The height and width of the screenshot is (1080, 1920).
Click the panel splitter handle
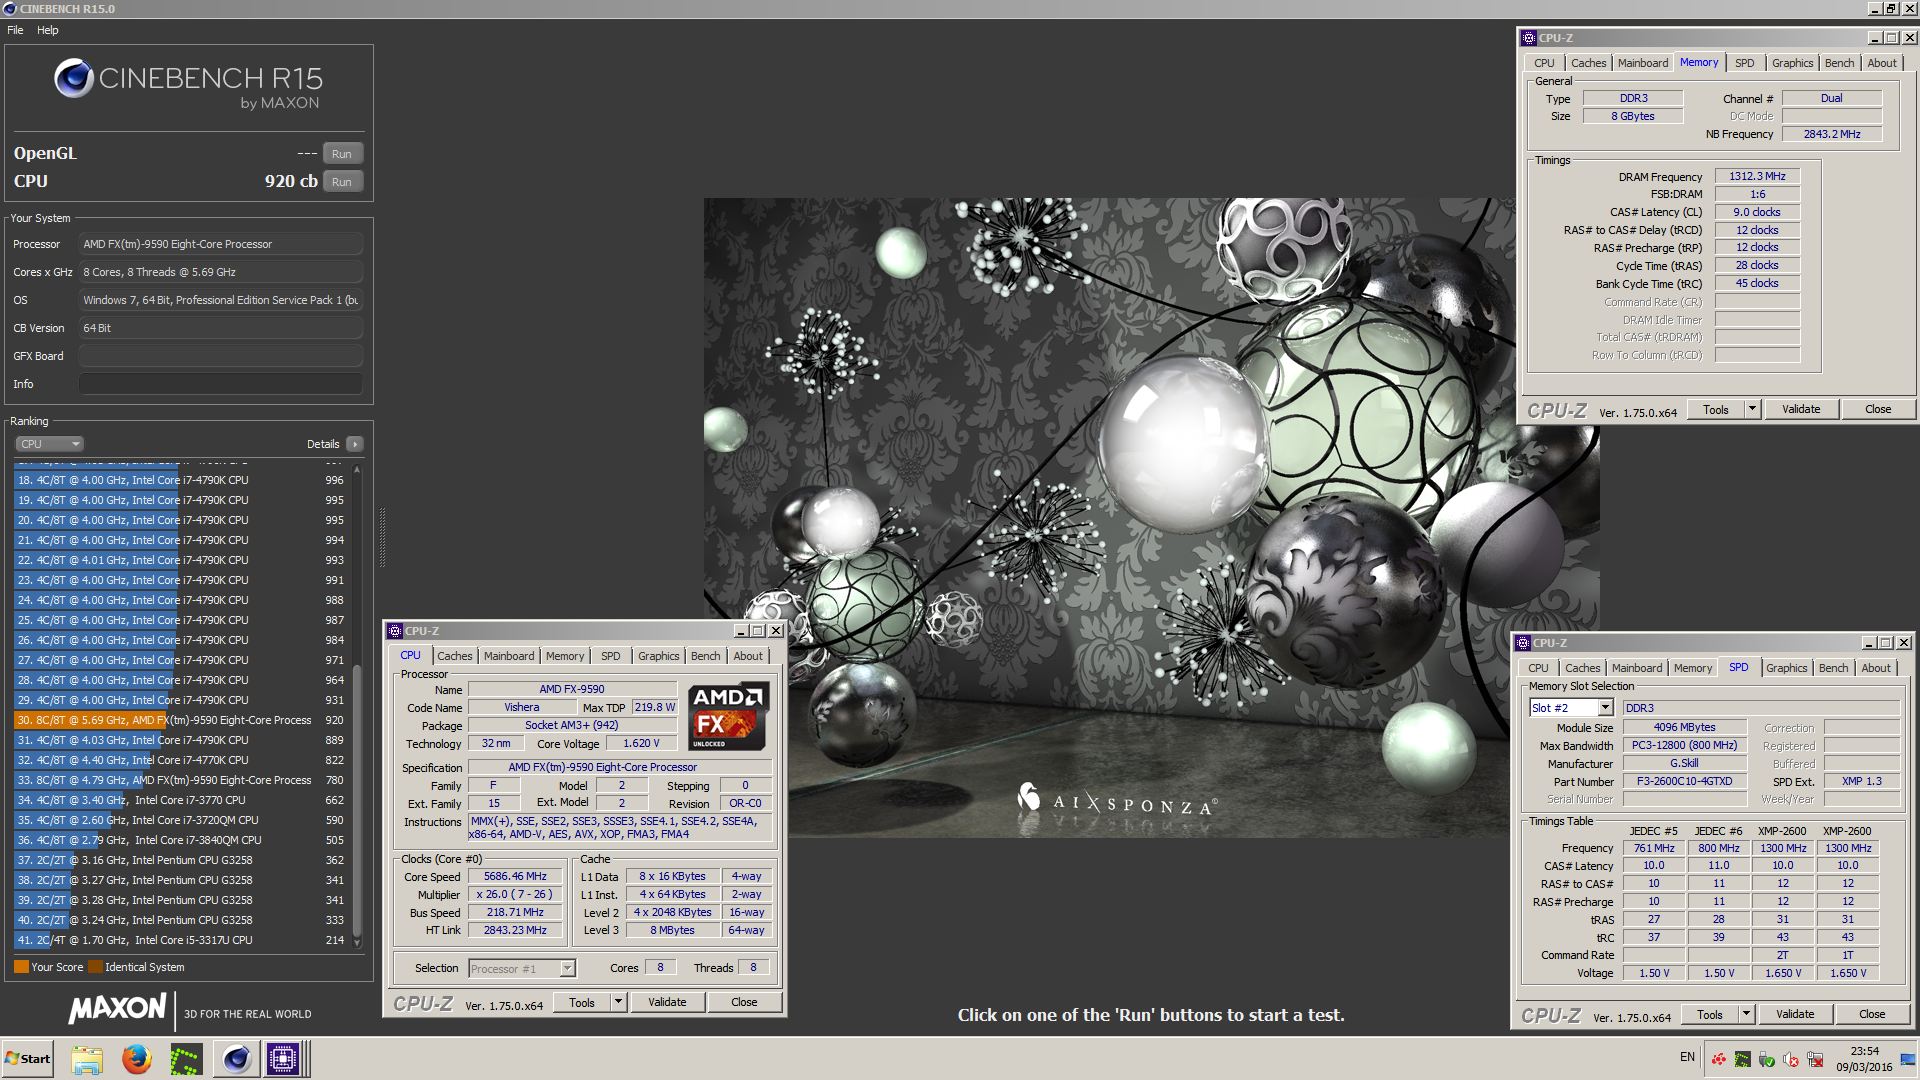pos(381,536)
